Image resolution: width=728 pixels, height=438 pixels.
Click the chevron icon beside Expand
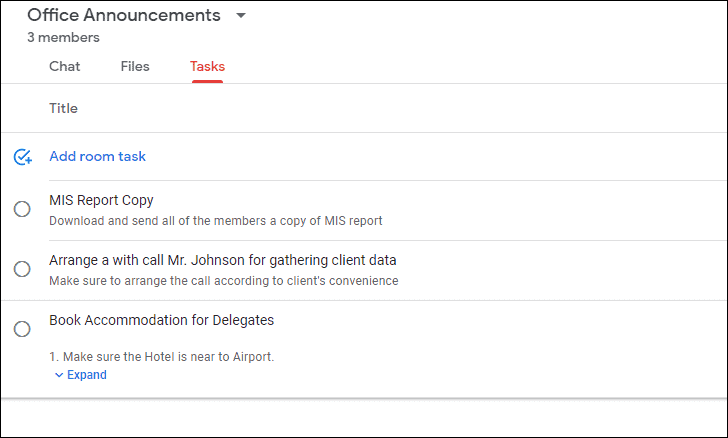point(59,375)
